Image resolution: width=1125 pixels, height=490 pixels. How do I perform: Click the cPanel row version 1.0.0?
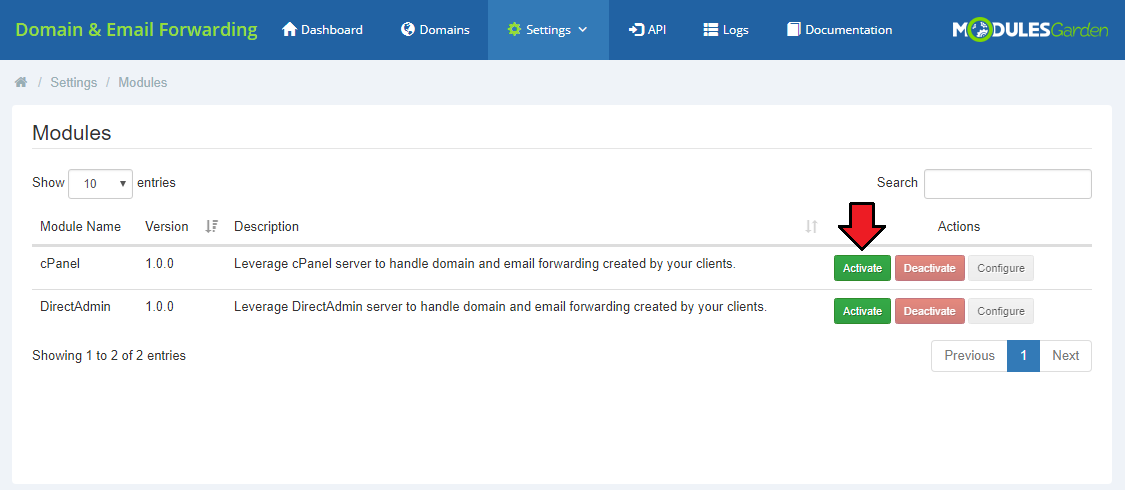pos(159,264)
